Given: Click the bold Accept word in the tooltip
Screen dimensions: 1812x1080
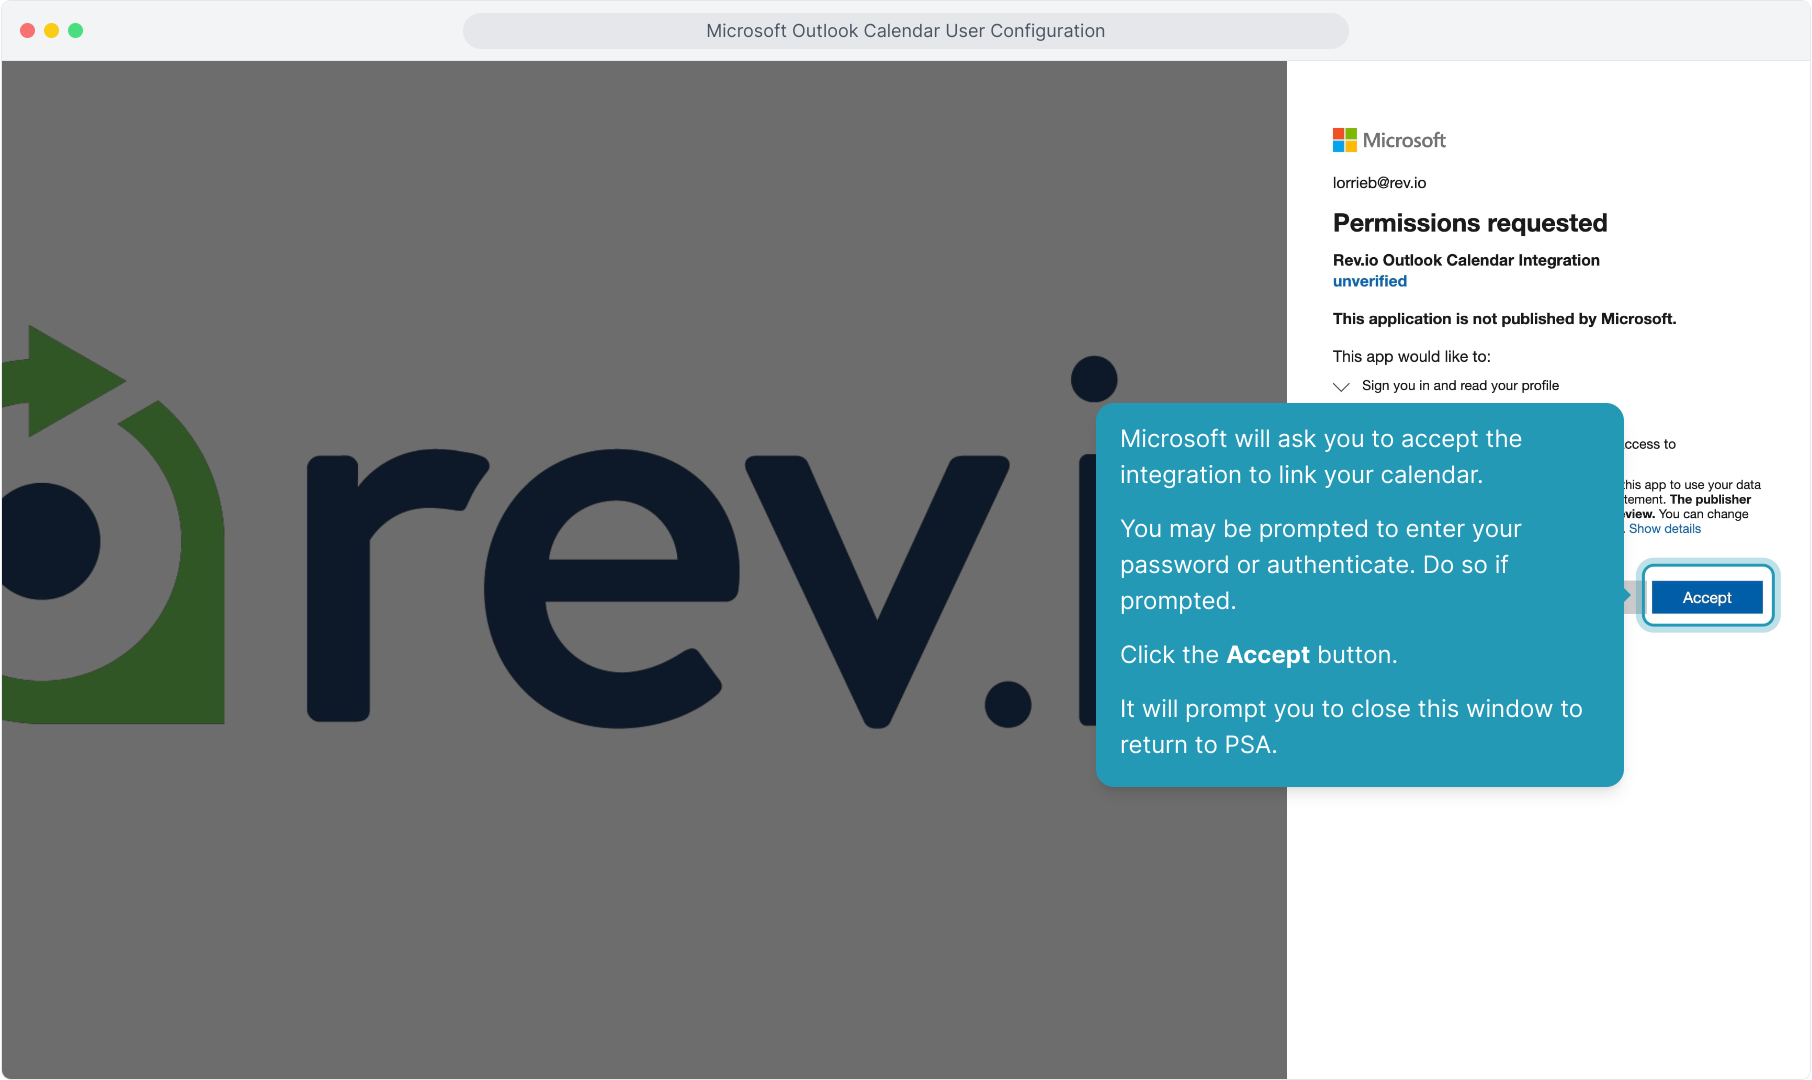Looking at the screenshot, I should [1267, 655].
